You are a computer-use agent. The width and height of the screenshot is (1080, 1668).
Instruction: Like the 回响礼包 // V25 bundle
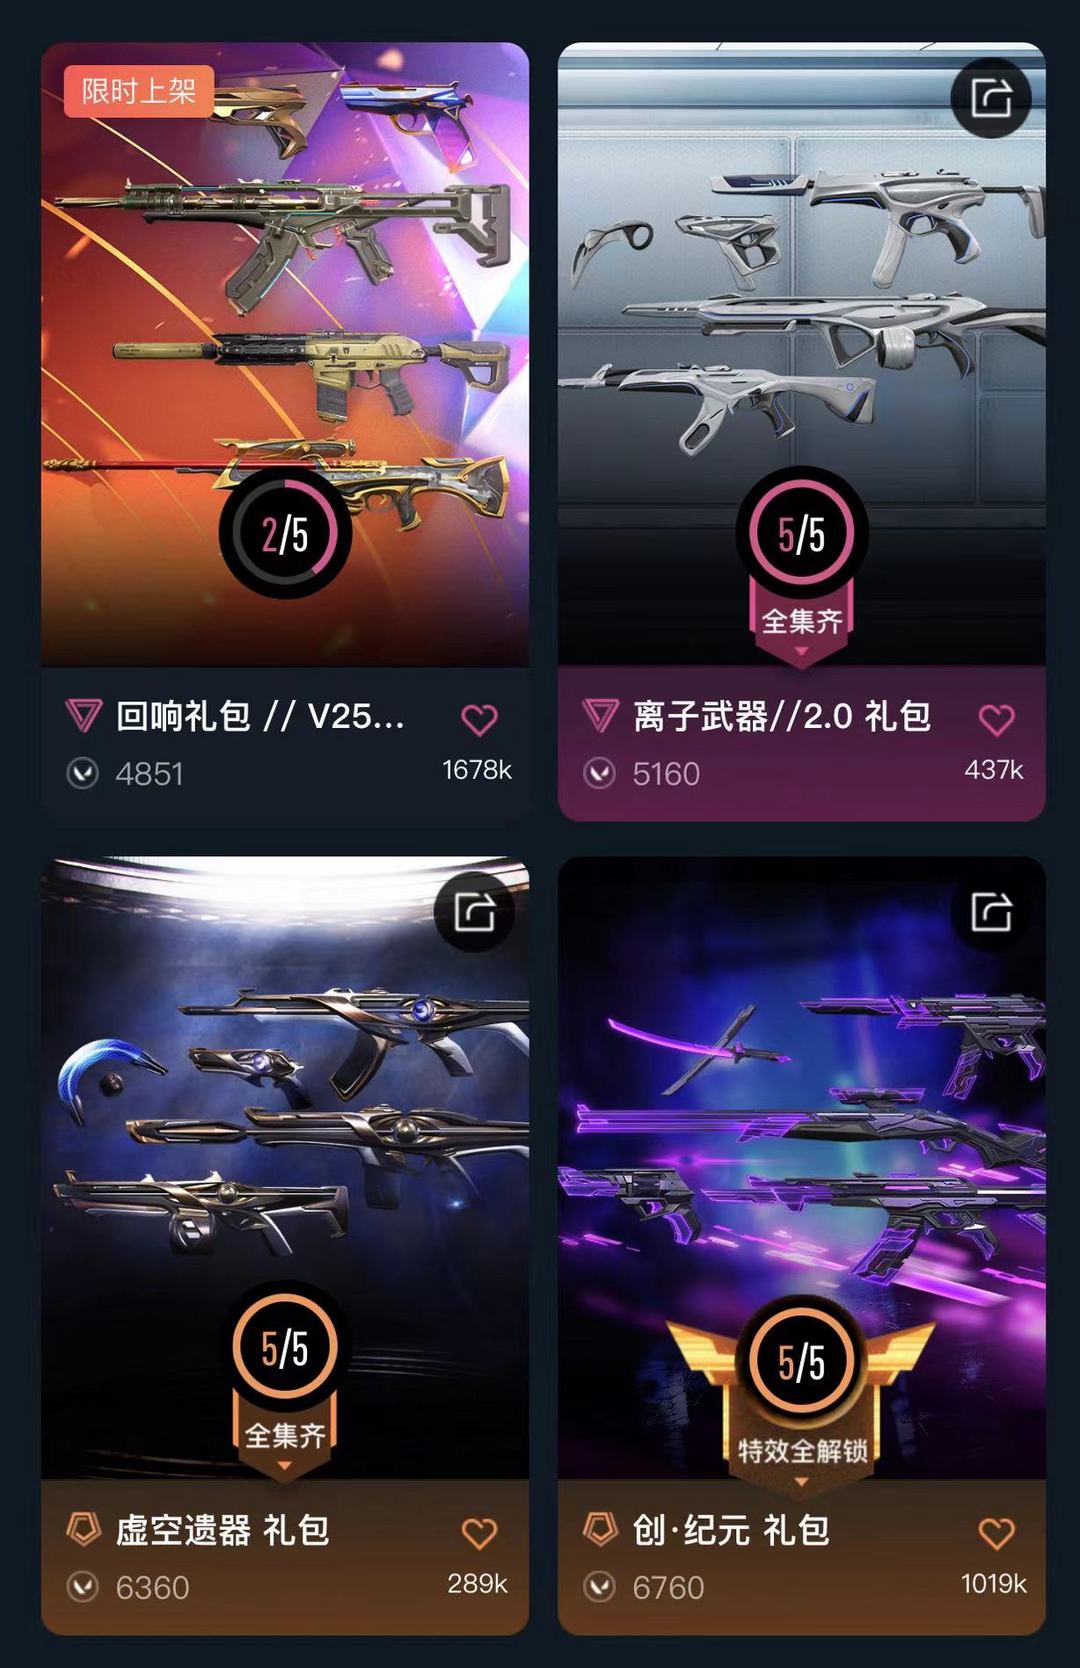pos(479,719)
